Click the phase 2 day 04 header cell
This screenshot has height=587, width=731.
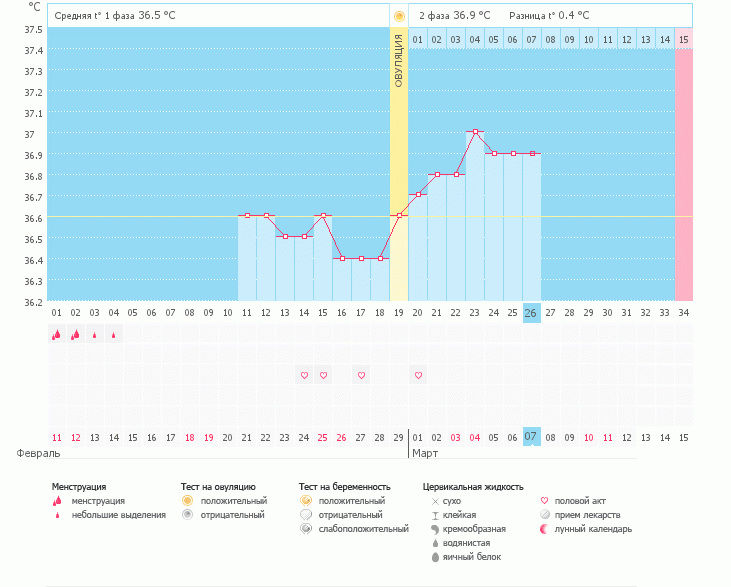[474, 39]
